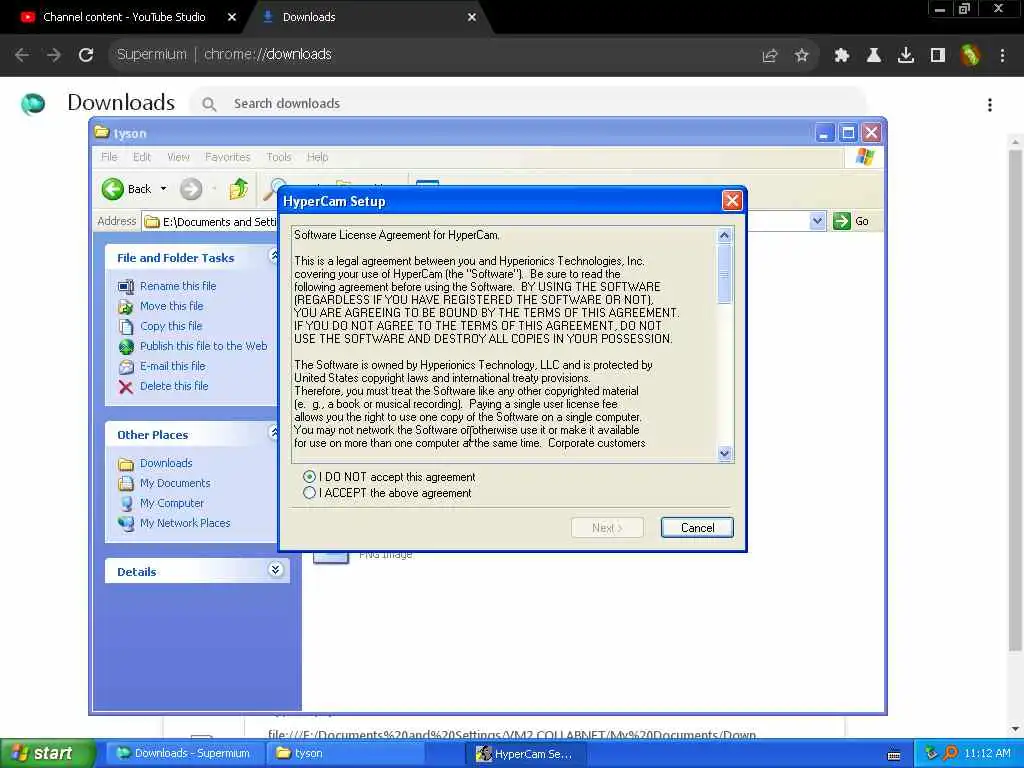1024x768 pixels.
Task: Click the browser forward arrow
Action: [54, 55]
